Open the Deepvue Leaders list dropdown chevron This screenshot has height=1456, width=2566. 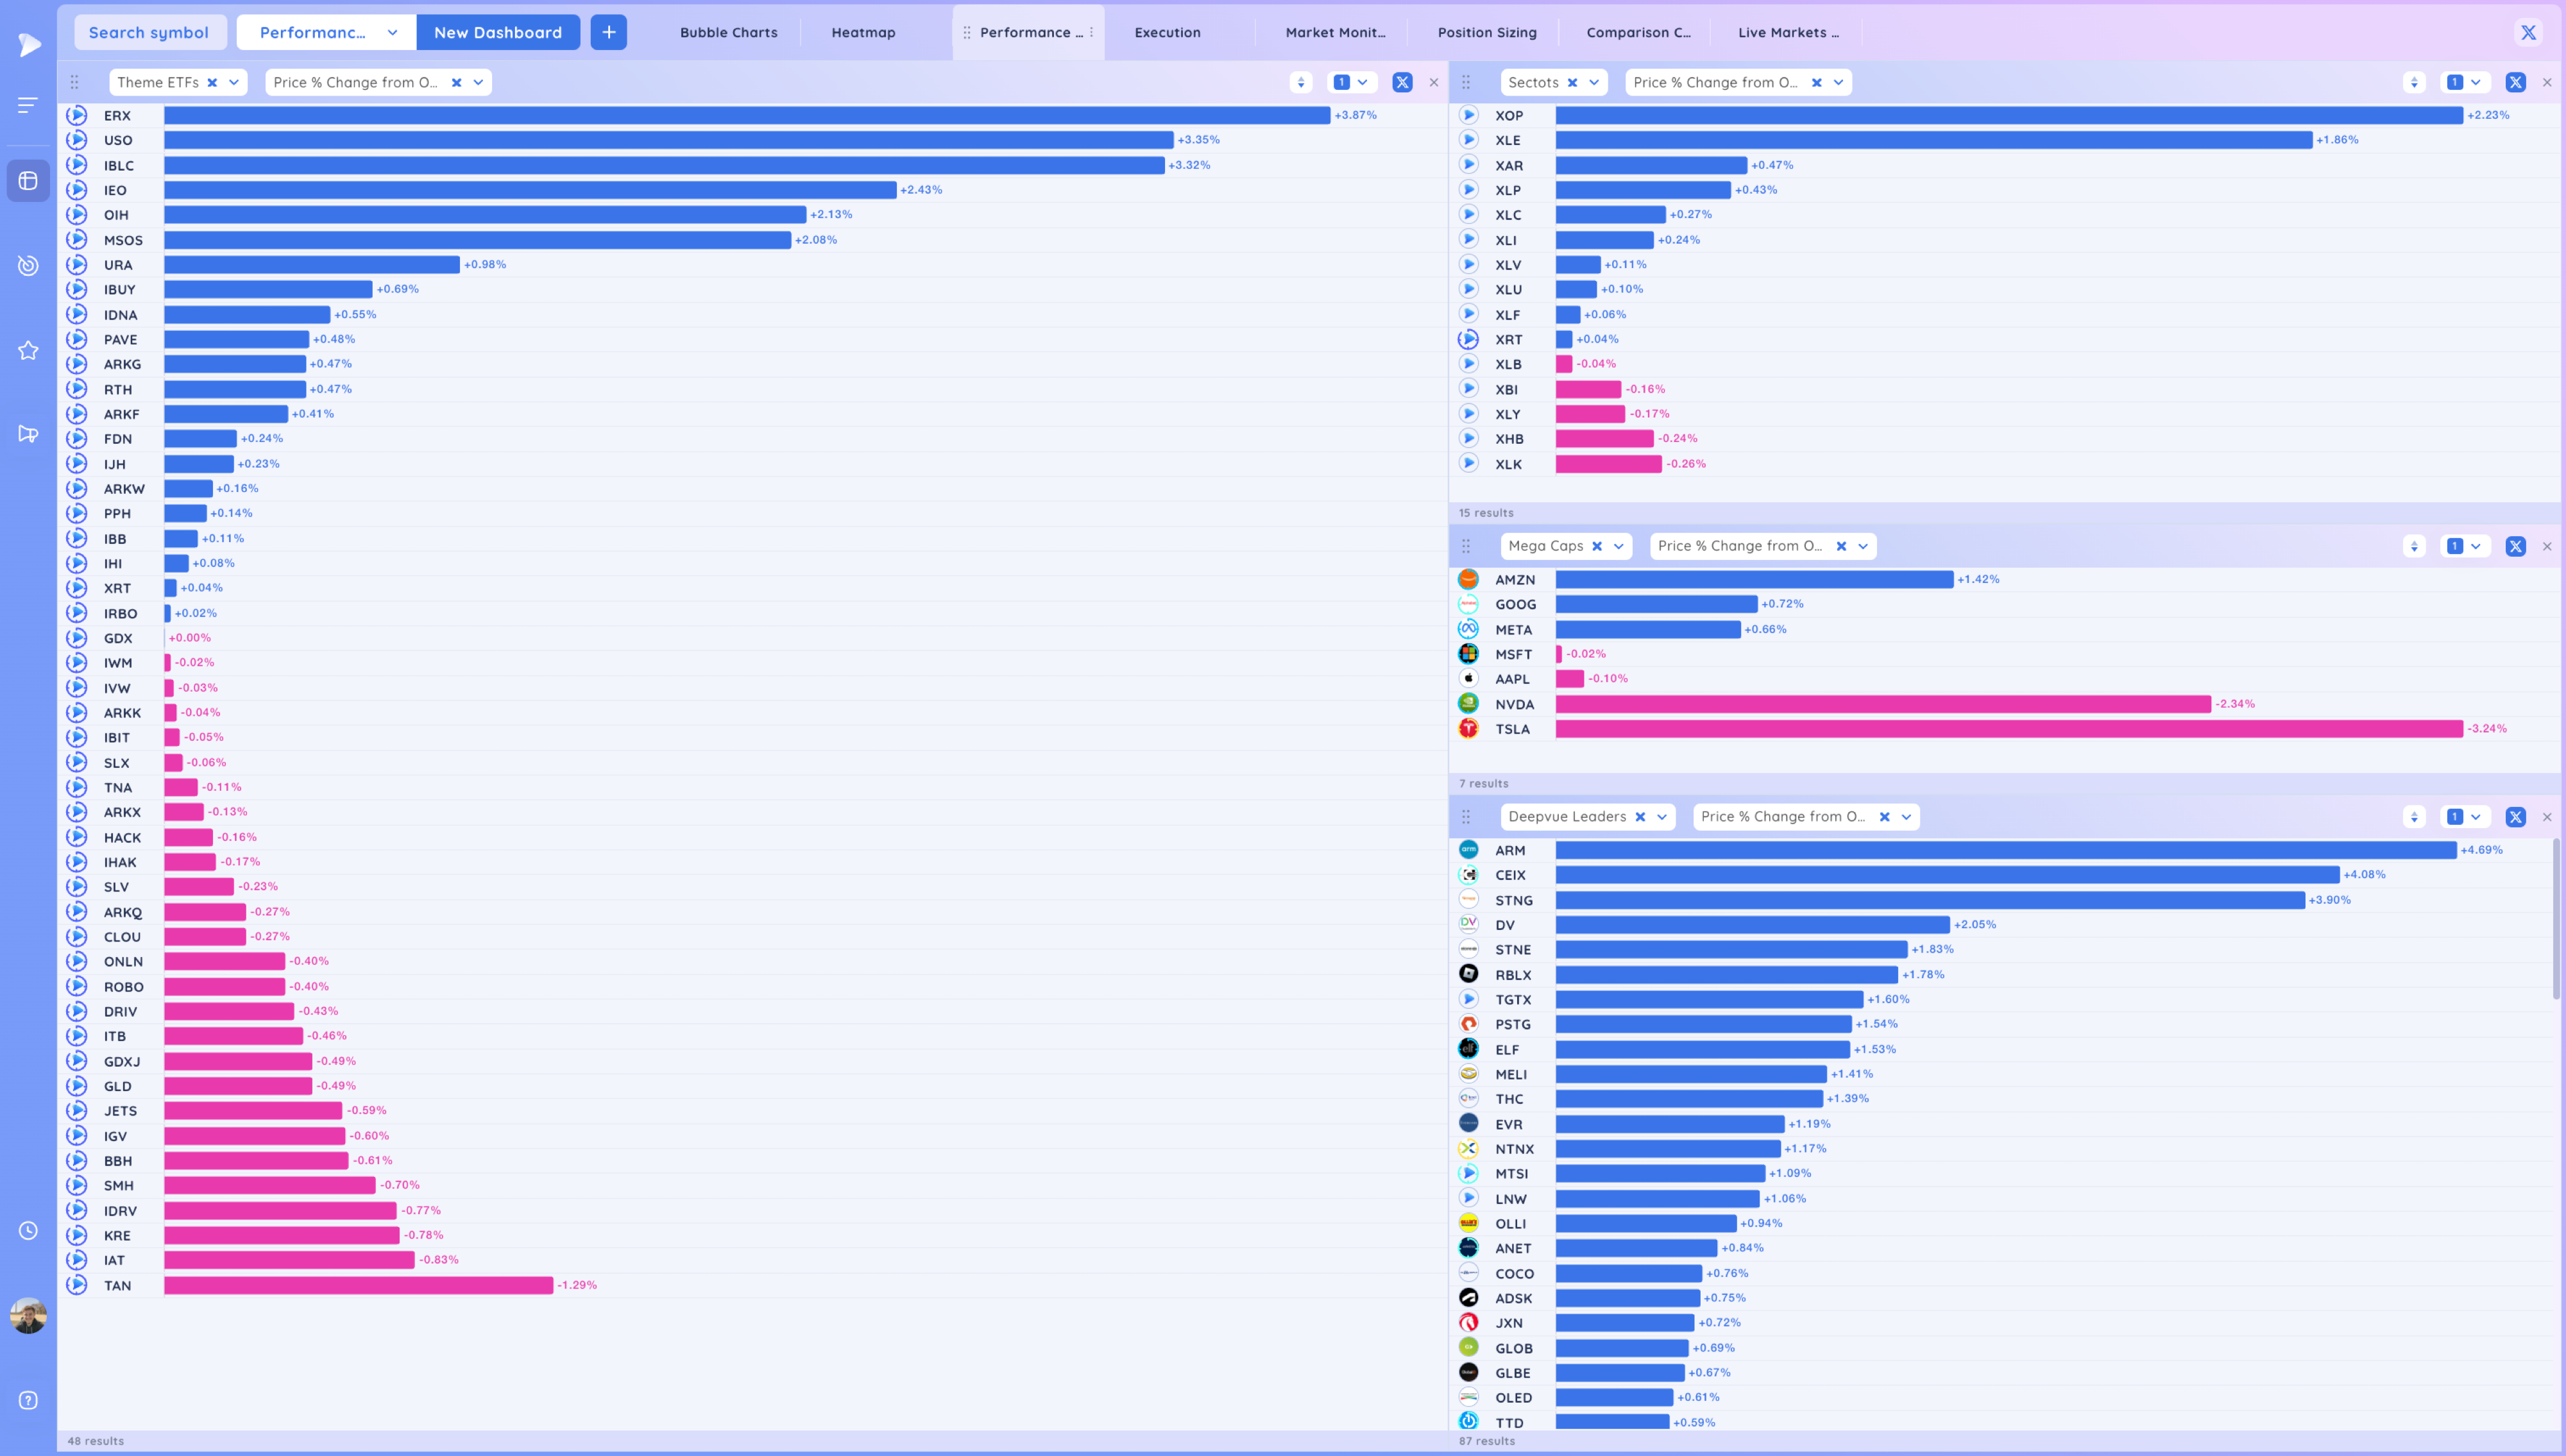pyautogui.click(x=1662, y=817)
